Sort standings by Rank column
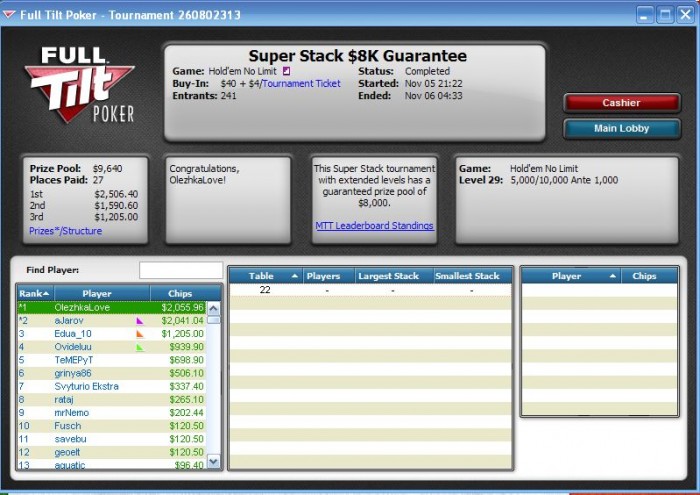 (x=35, y=293)
